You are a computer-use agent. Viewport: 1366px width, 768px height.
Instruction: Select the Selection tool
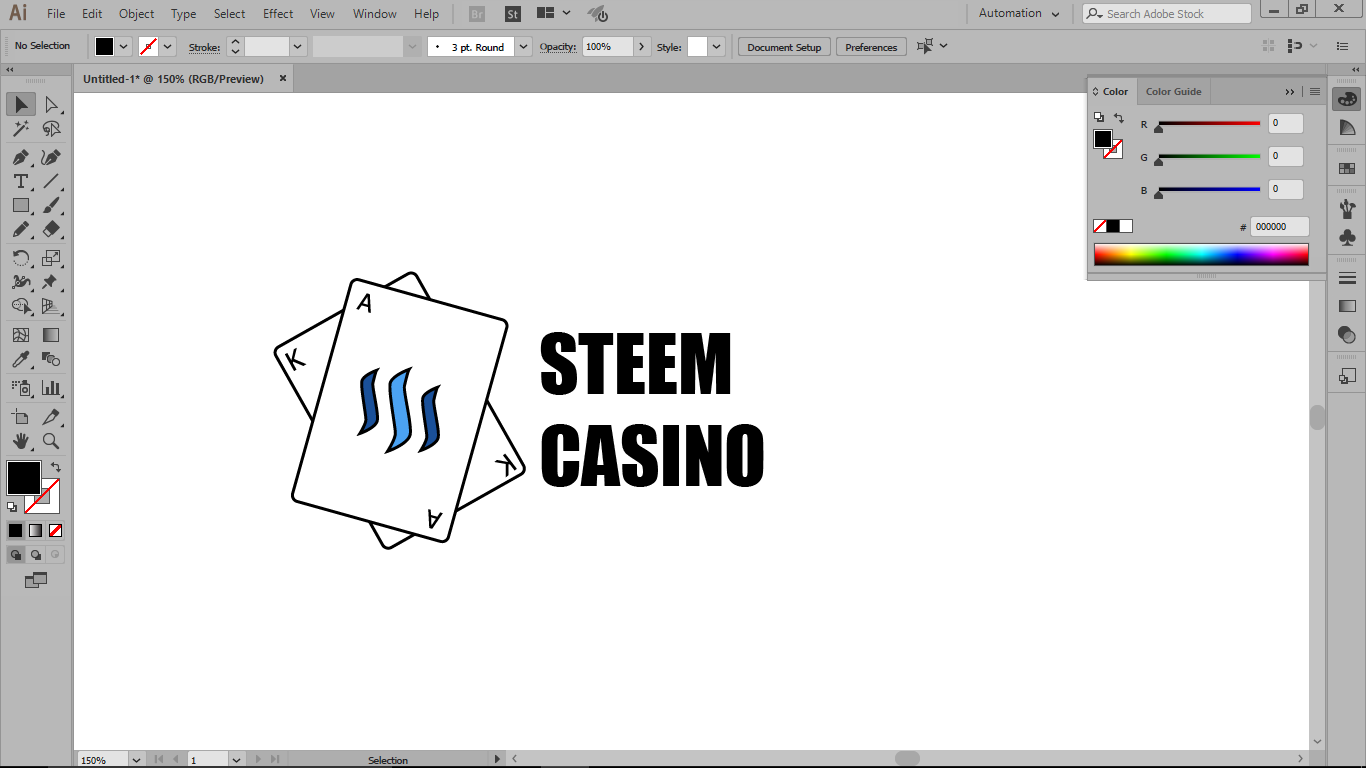point(21,104)
